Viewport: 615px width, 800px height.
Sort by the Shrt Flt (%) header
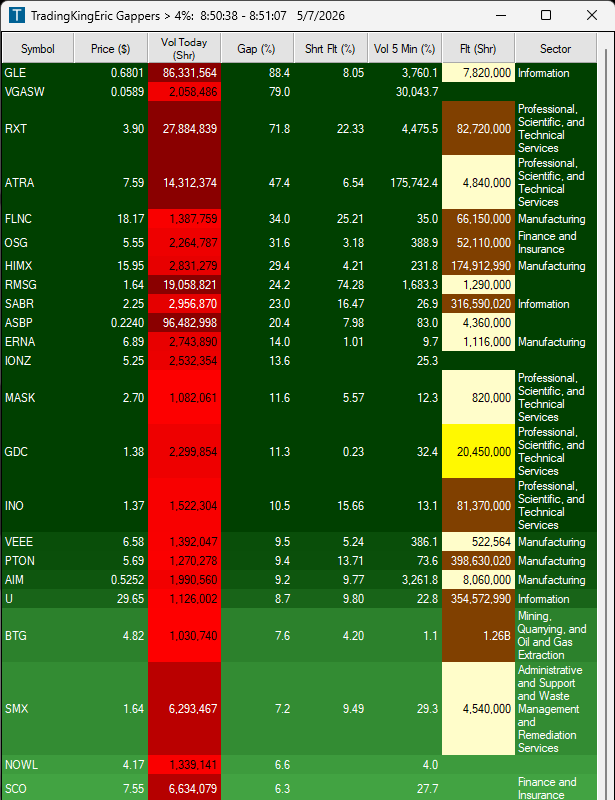[x=330, y=48]
